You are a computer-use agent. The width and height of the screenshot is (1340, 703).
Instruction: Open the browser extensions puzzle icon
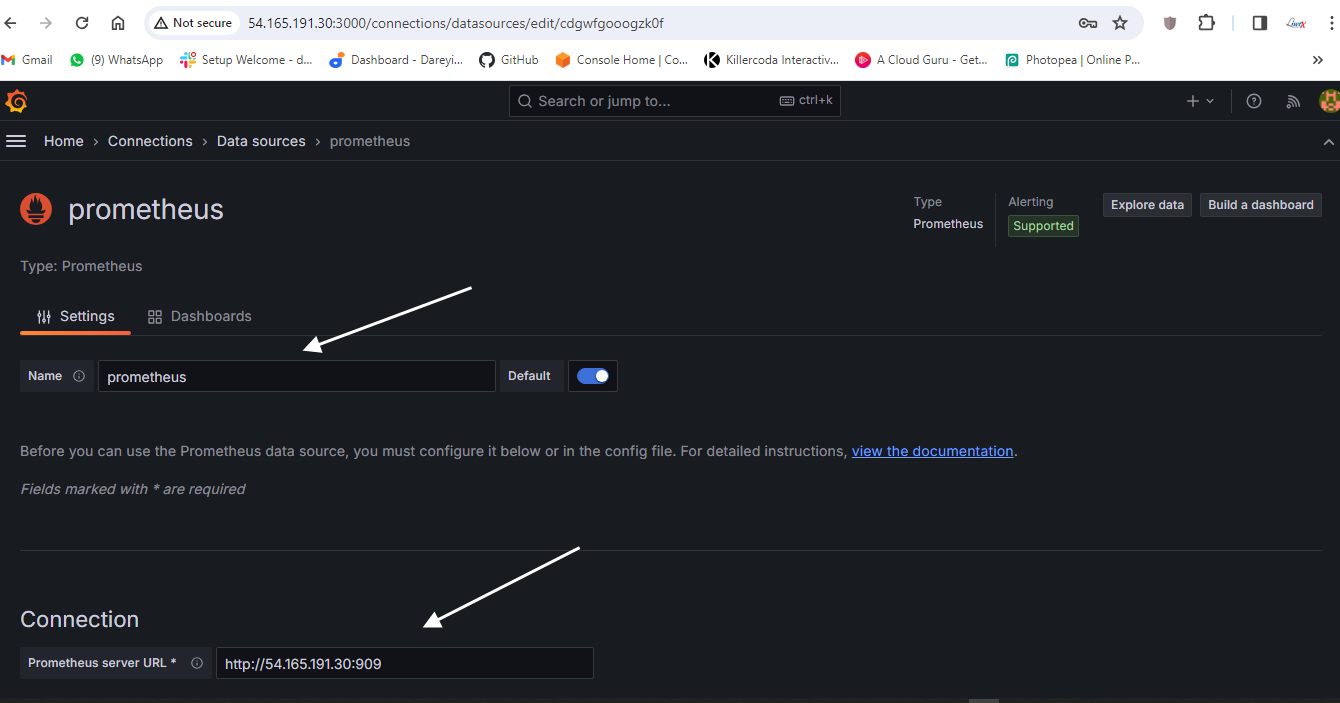1207,23
